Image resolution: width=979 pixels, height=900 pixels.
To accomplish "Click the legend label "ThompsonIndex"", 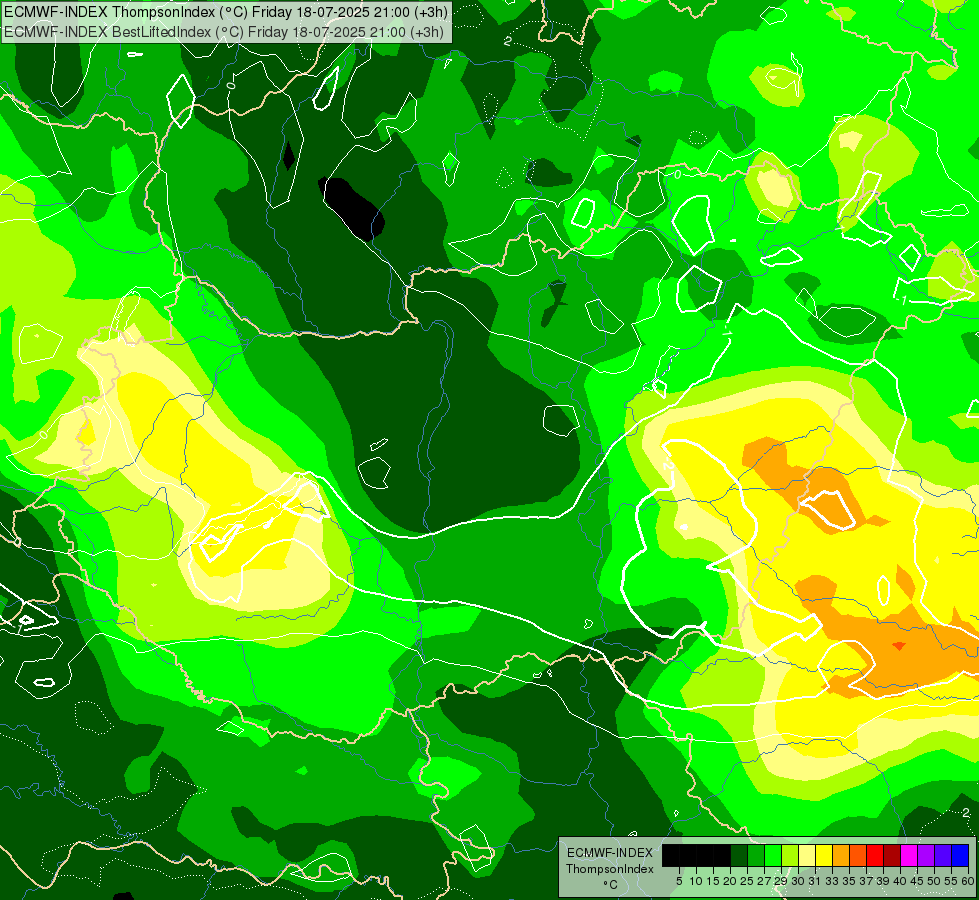I will [x=610, y=869].
